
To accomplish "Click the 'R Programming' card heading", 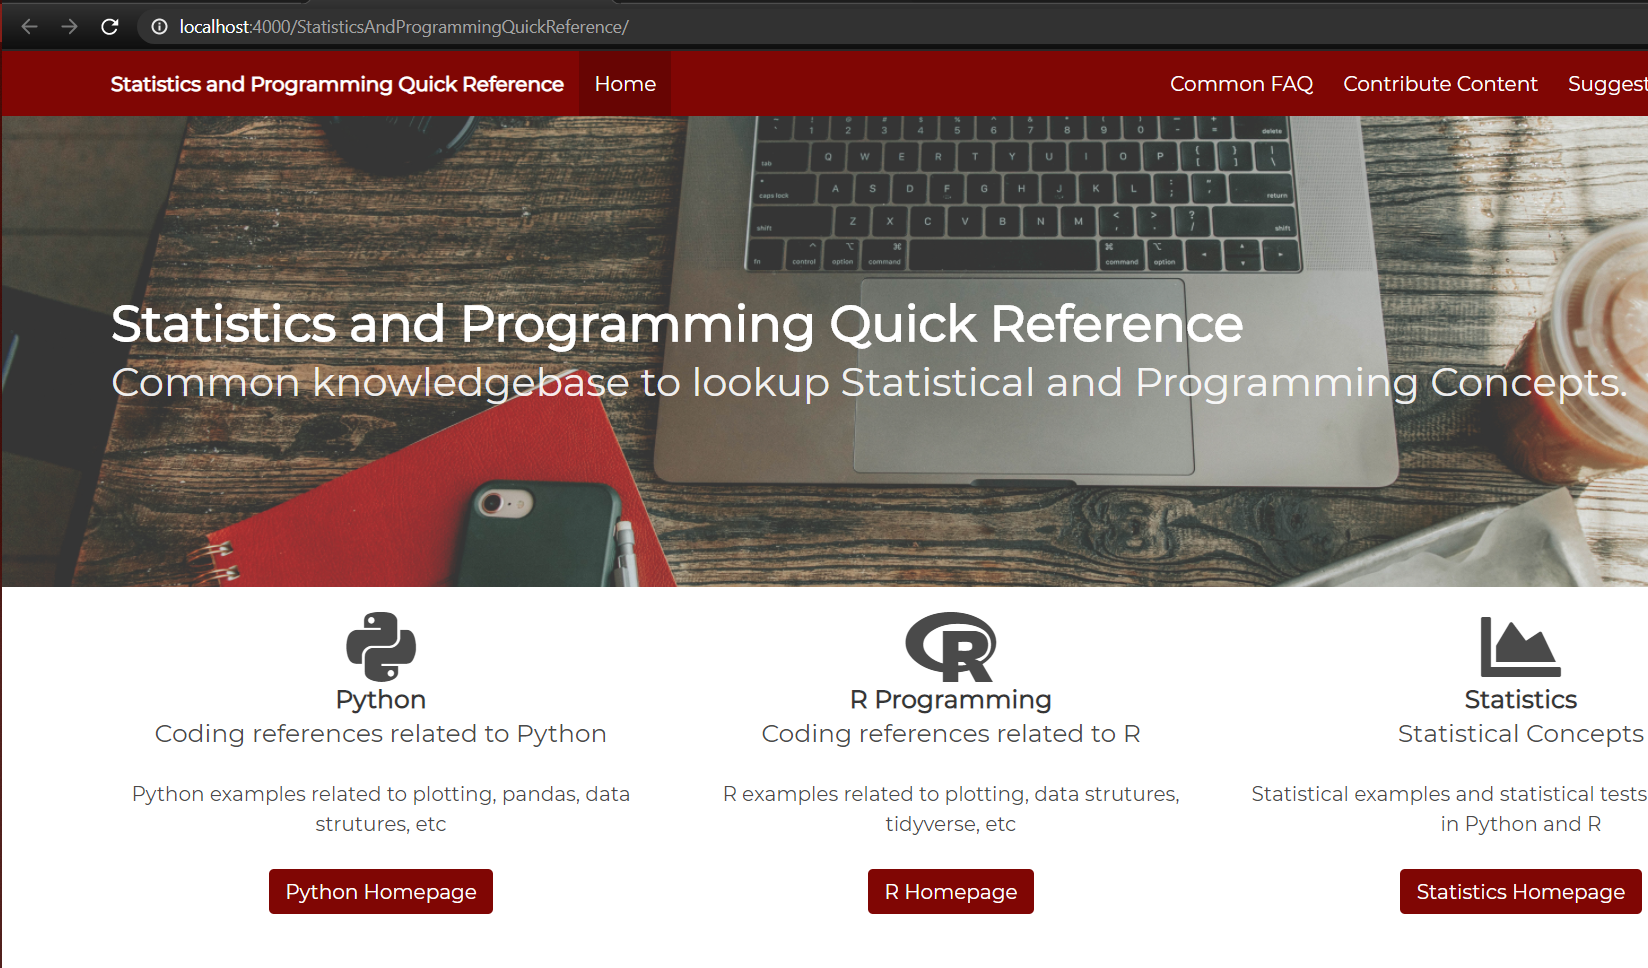I will [951, 699].
